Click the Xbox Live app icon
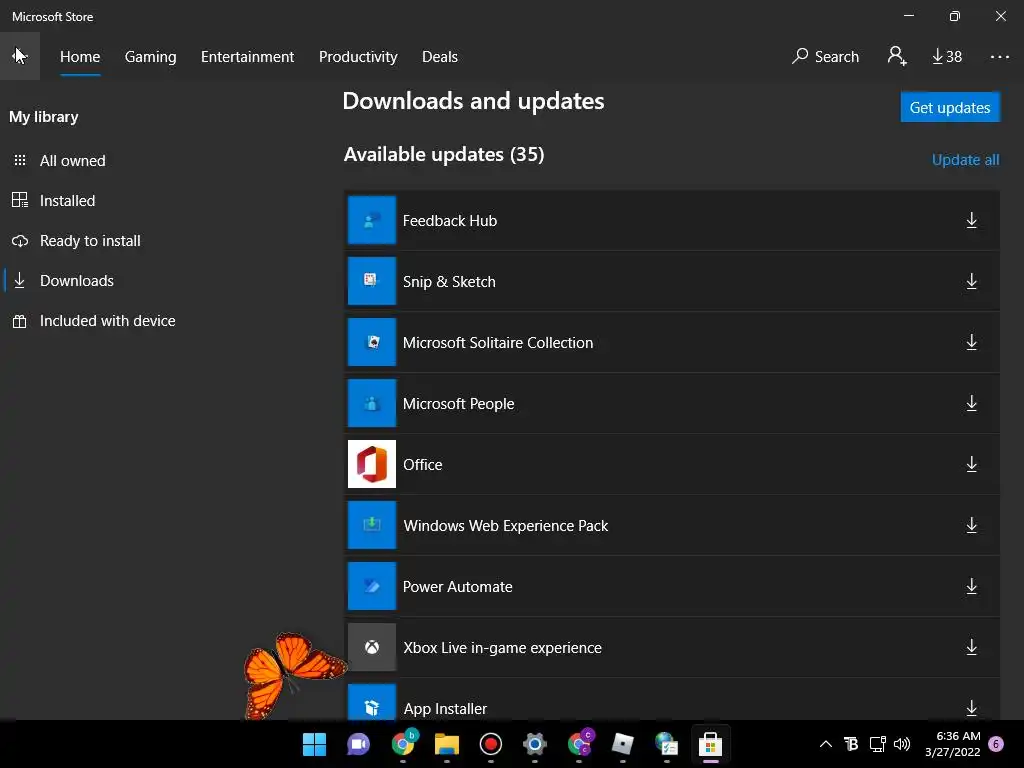Screen dimensions: 1024x768 [x=372, y=647]
